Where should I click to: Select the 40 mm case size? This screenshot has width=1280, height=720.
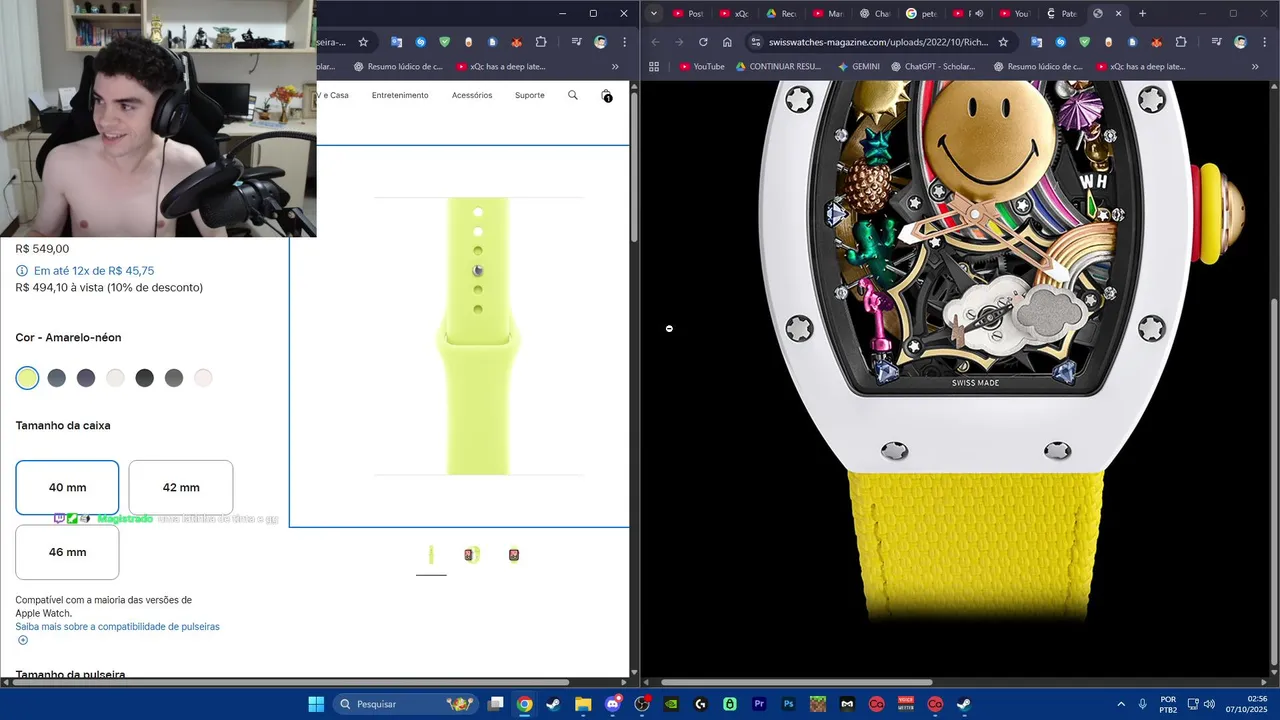67,487
